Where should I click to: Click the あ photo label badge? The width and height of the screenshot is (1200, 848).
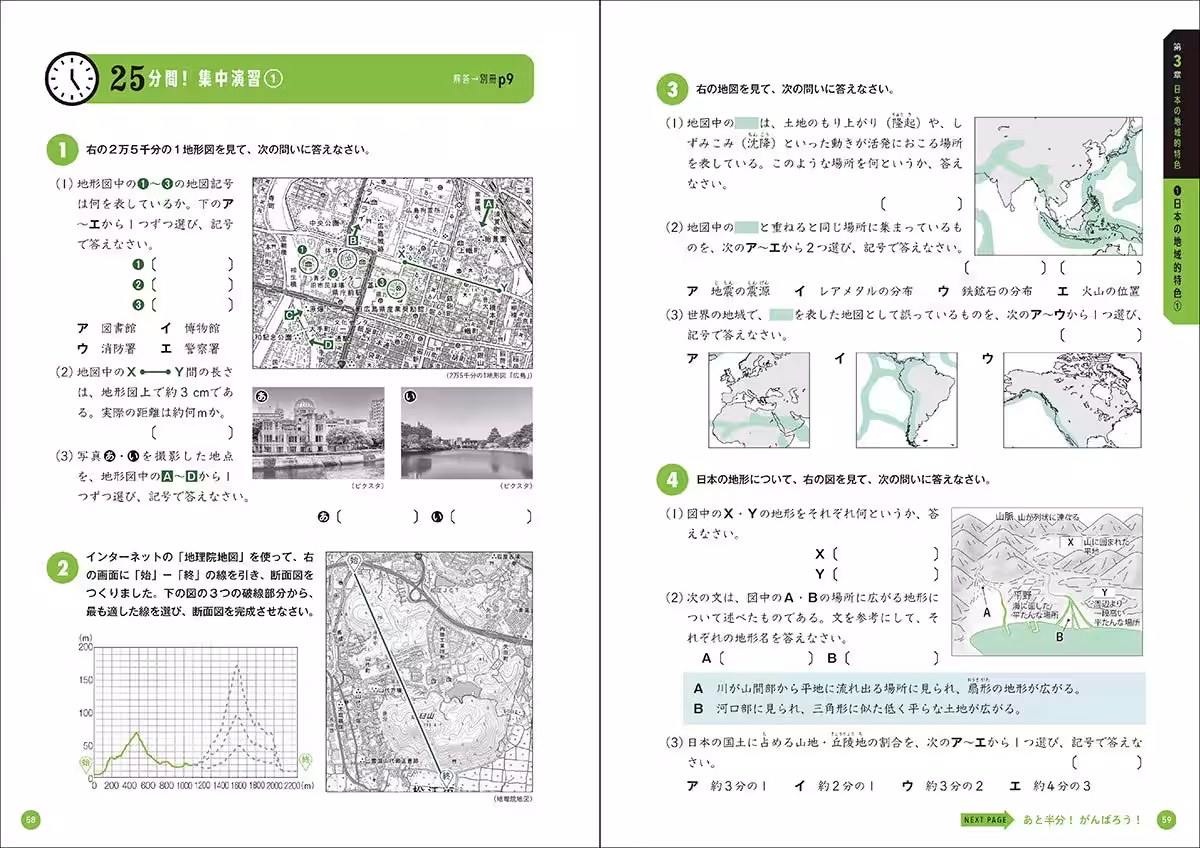262,397
